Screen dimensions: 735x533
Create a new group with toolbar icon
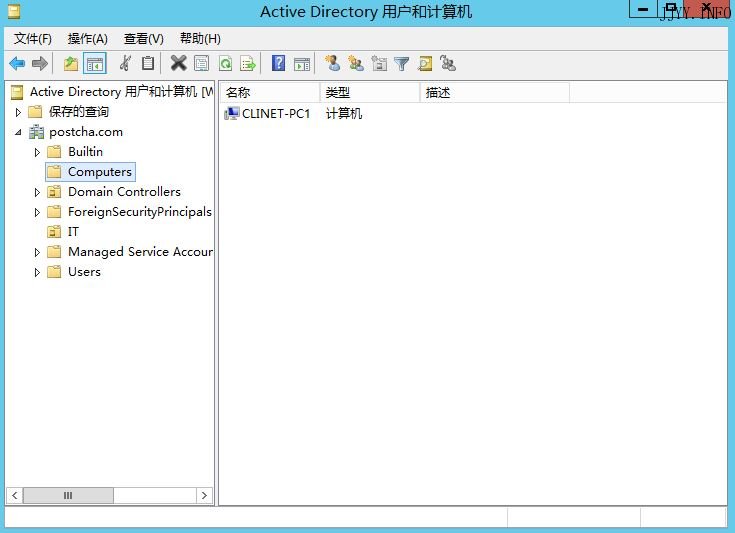coord(356,63)
